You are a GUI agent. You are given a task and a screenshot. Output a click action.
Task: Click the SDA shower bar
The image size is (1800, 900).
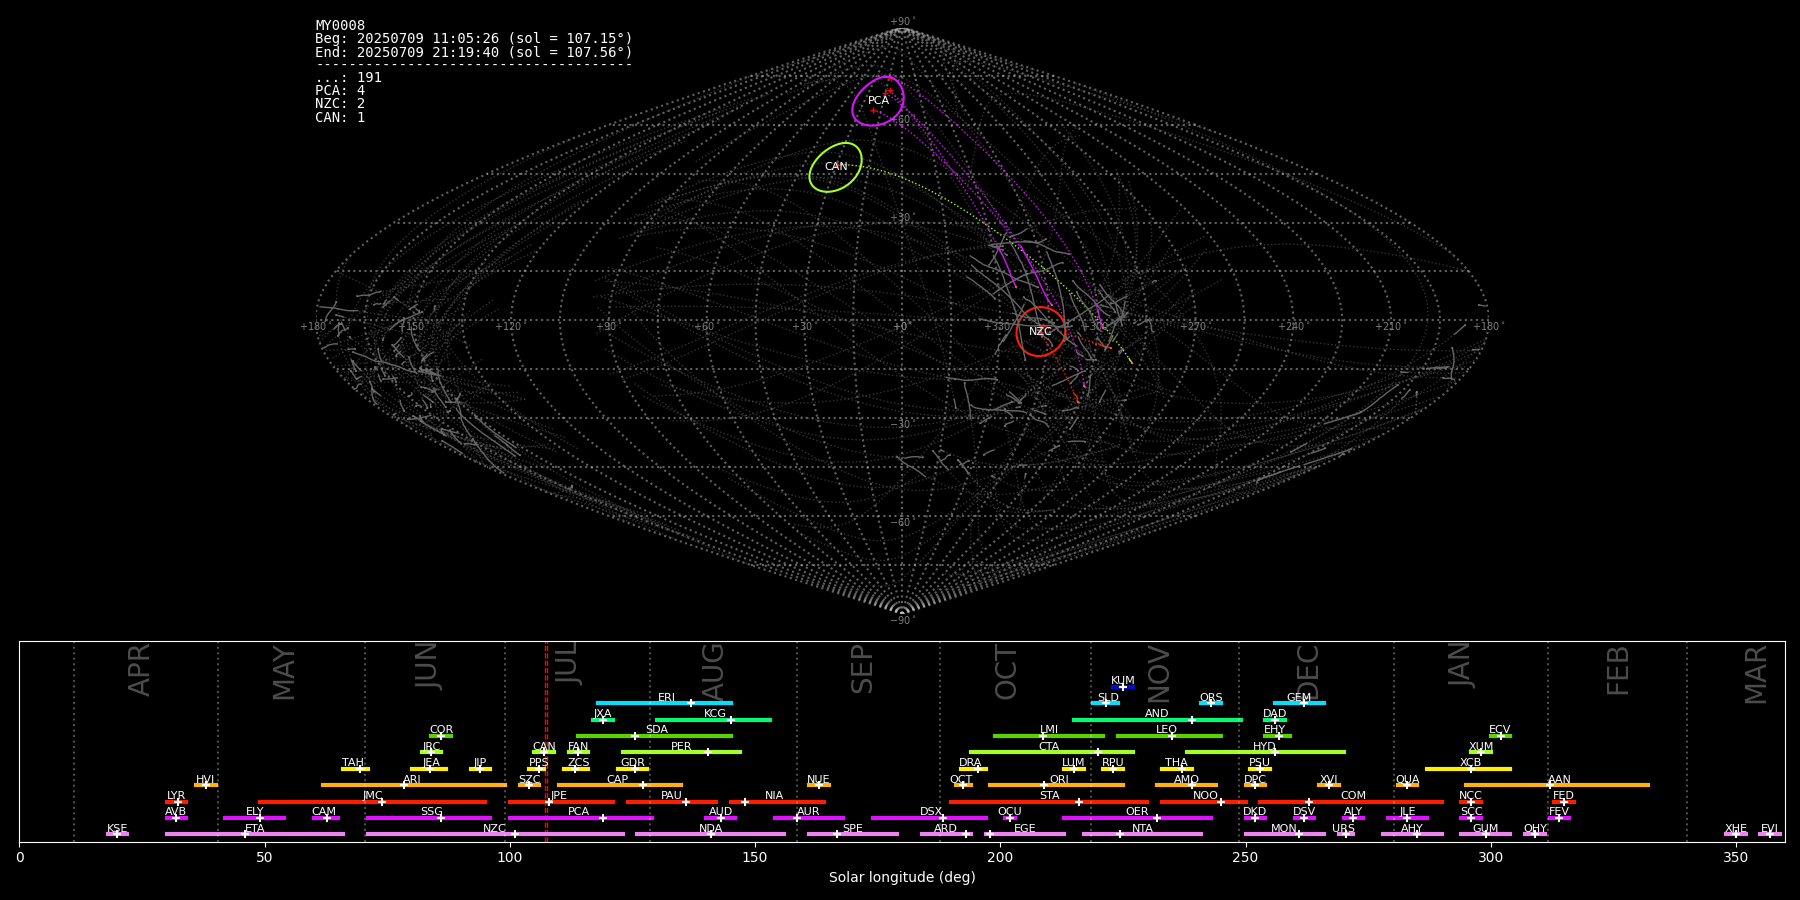pyautogui.click(x=654, y=736)
